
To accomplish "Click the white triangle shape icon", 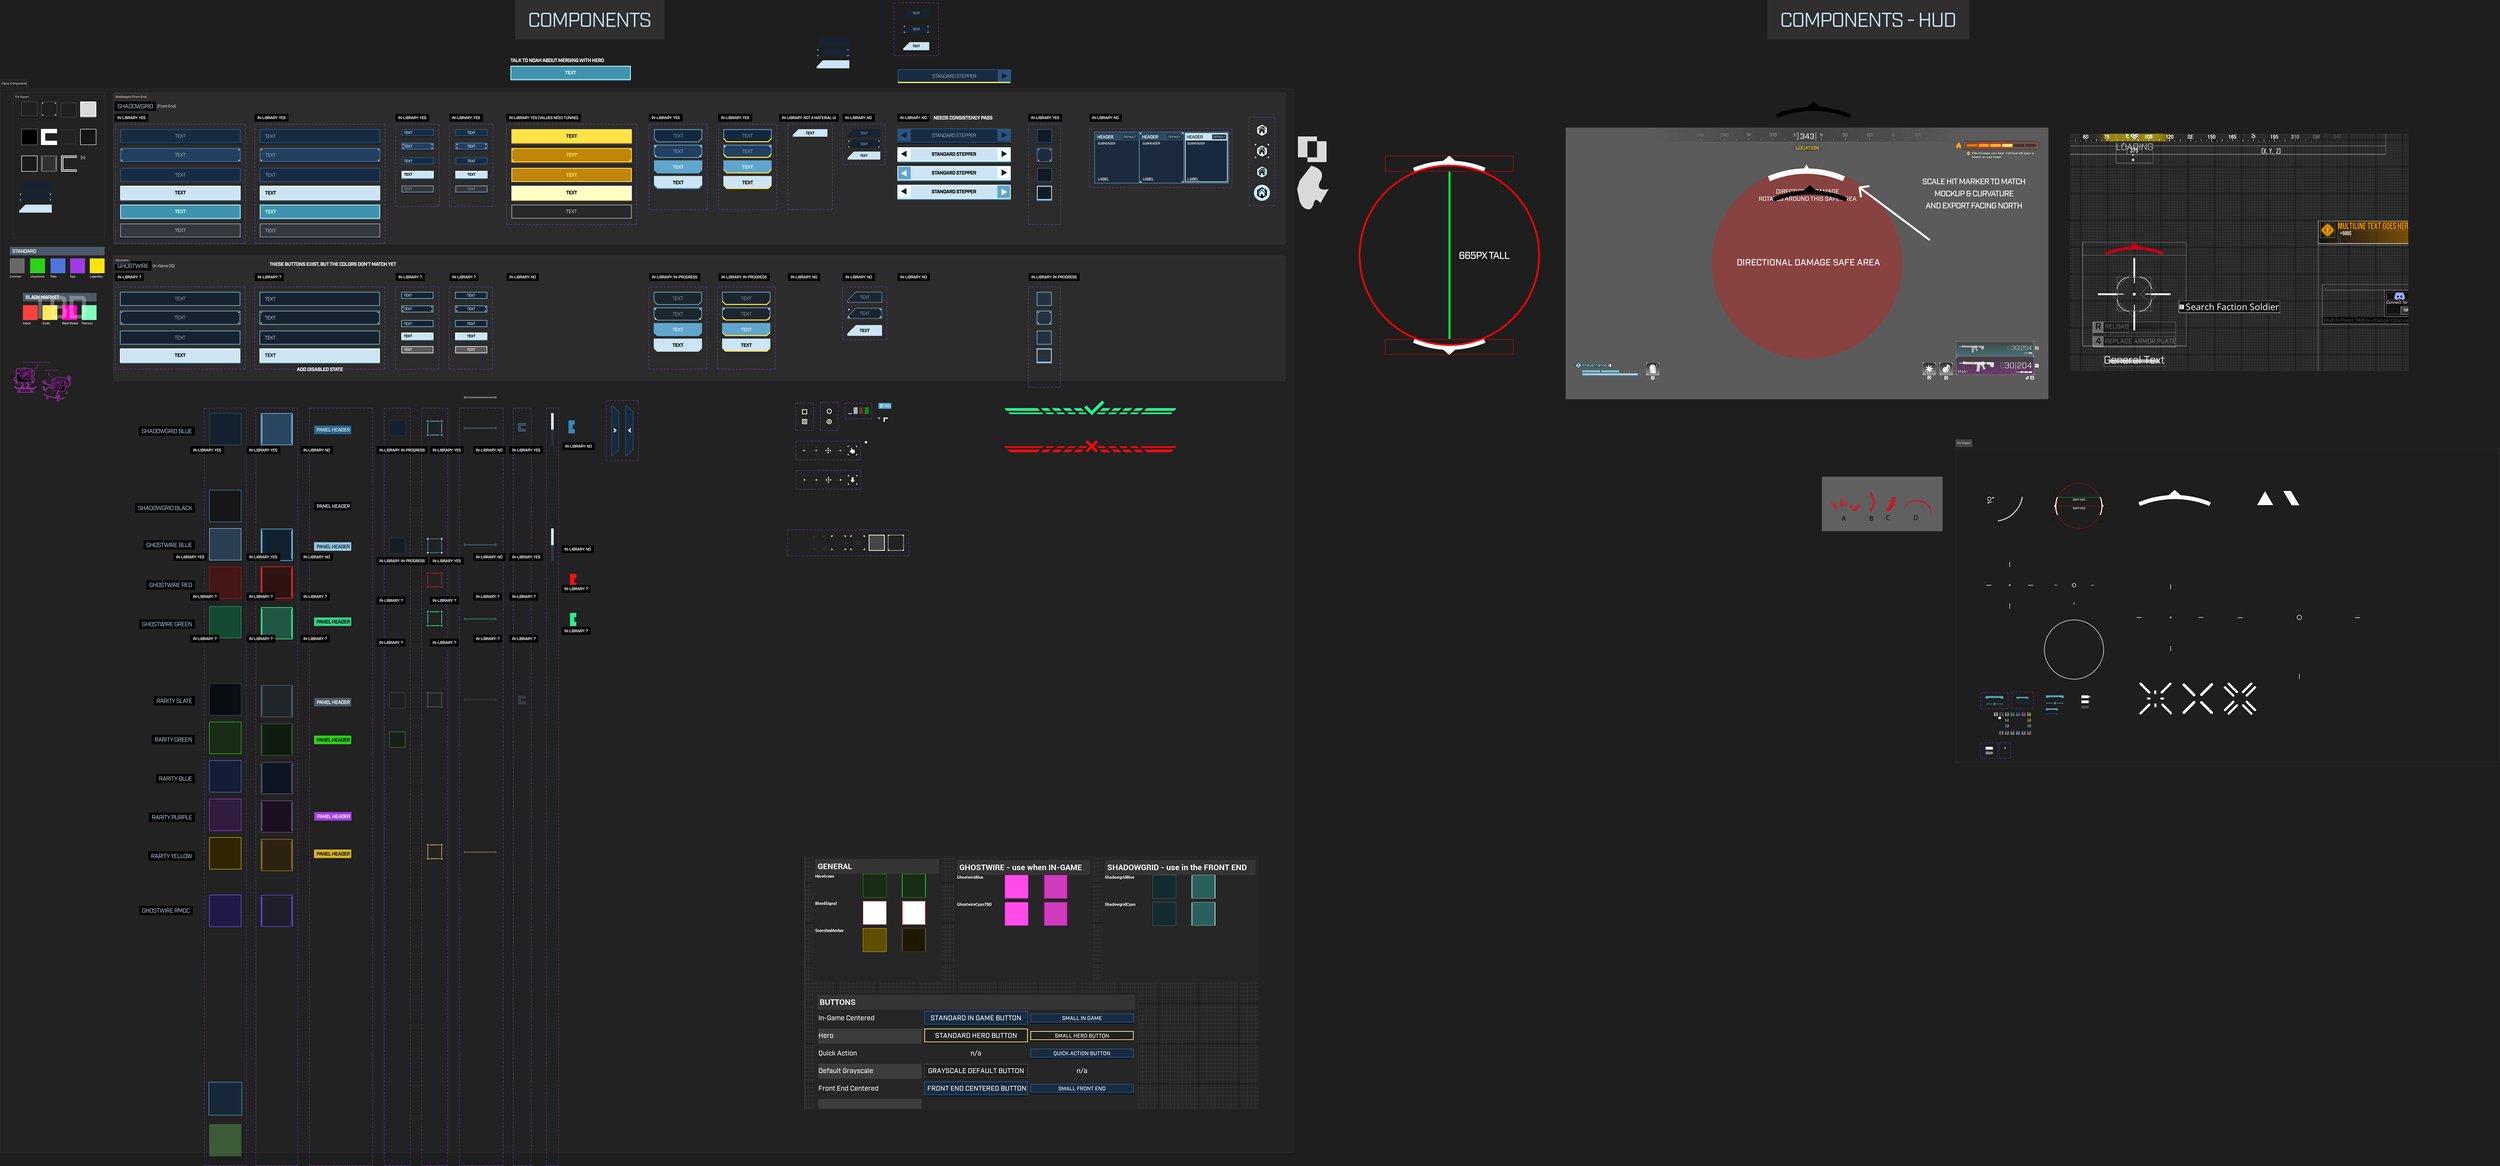I will (2265, 499).
